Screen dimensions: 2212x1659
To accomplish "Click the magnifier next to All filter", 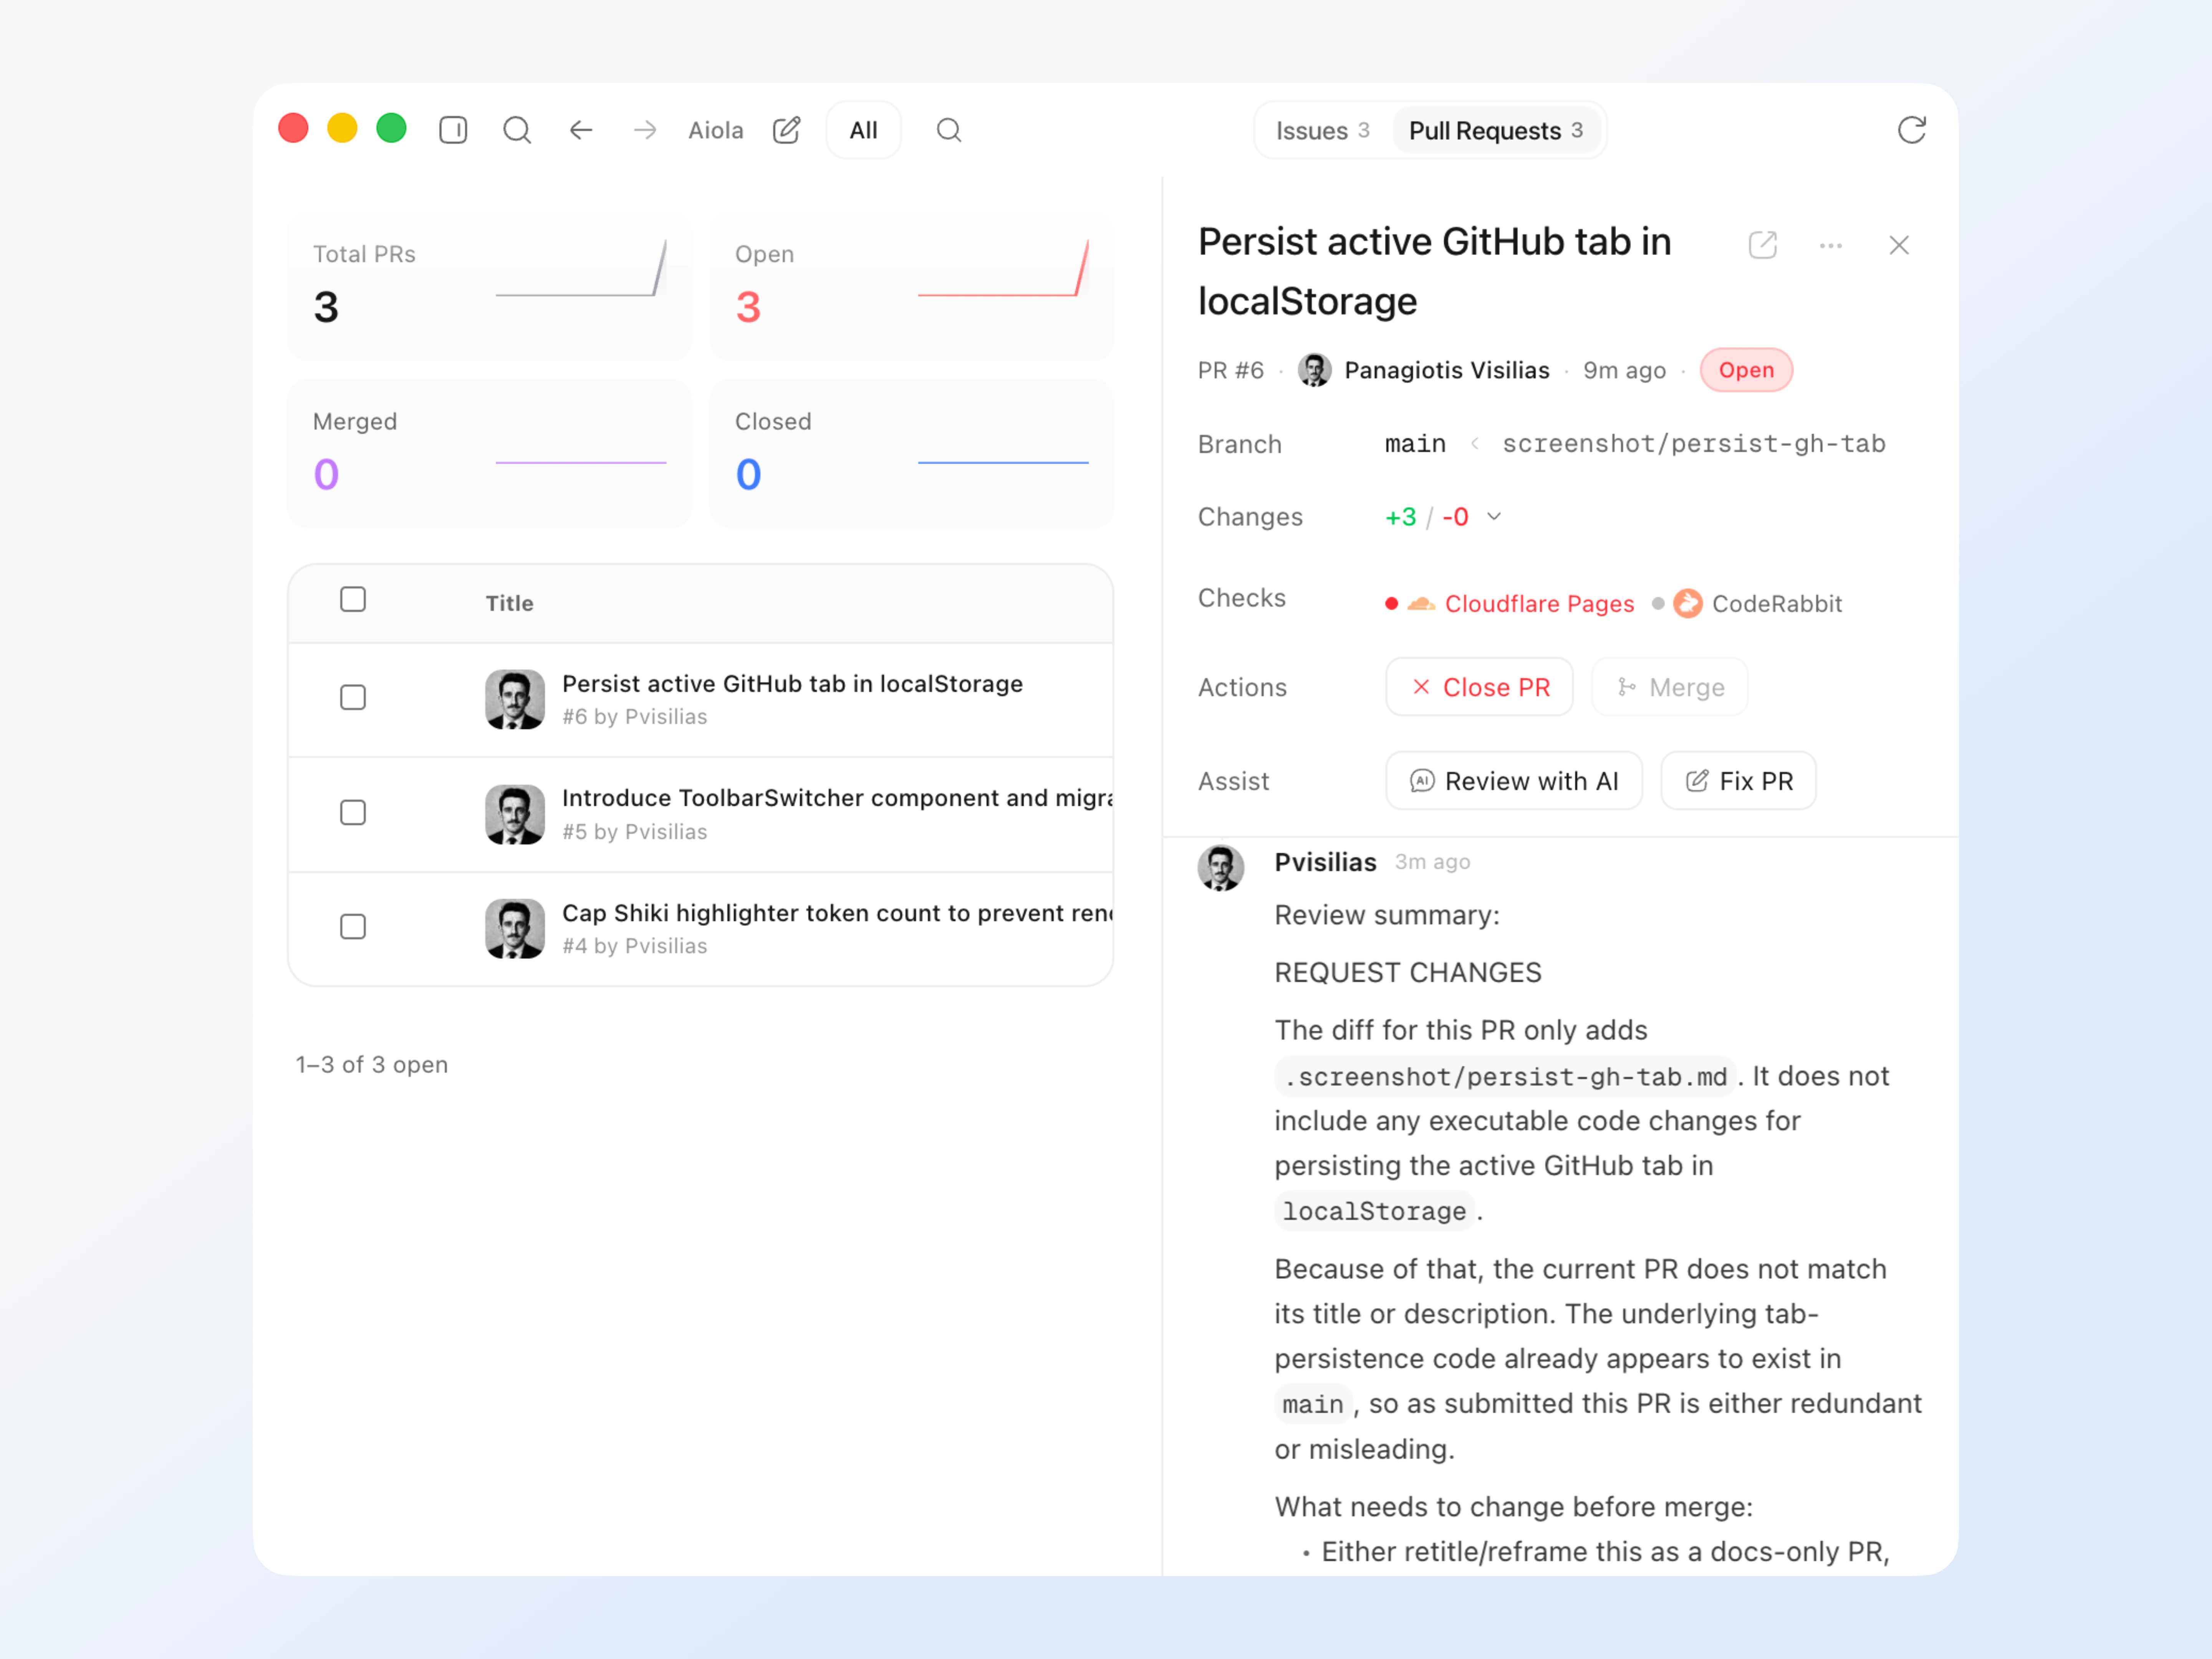I will coord(949,130).
